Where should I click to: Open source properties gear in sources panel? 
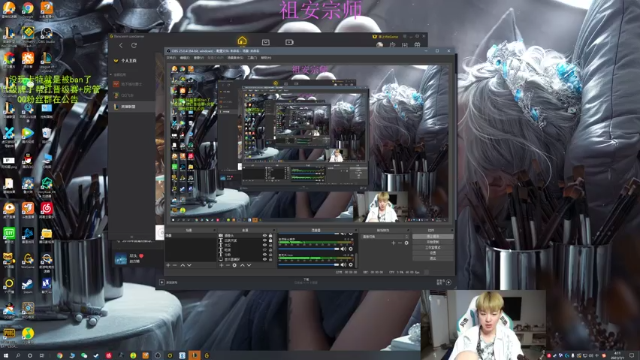click(x=235, y=265)
